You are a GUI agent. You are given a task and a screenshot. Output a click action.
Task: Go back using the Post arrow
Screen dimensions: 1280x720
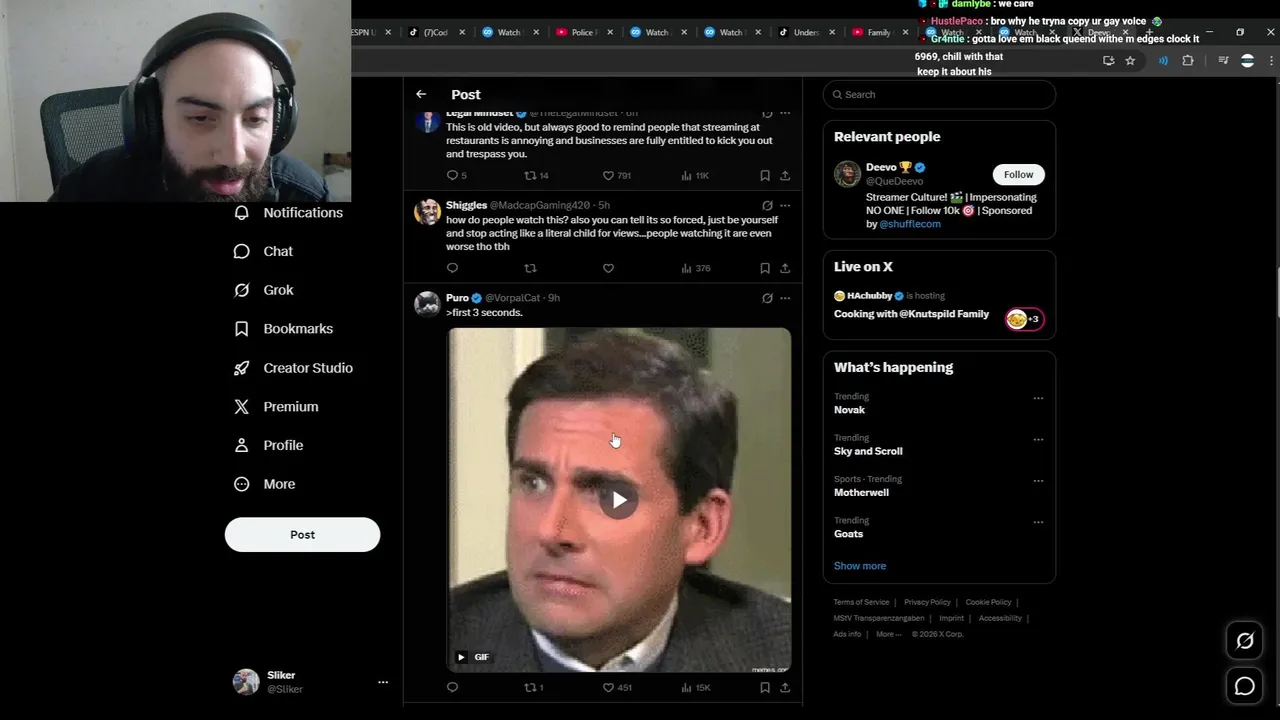[x=421, y=94]
